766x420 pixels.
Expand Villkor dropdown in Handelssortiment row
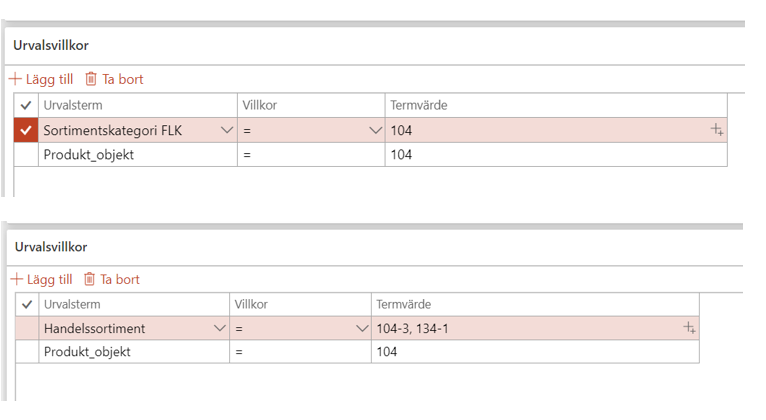(362, 328)
